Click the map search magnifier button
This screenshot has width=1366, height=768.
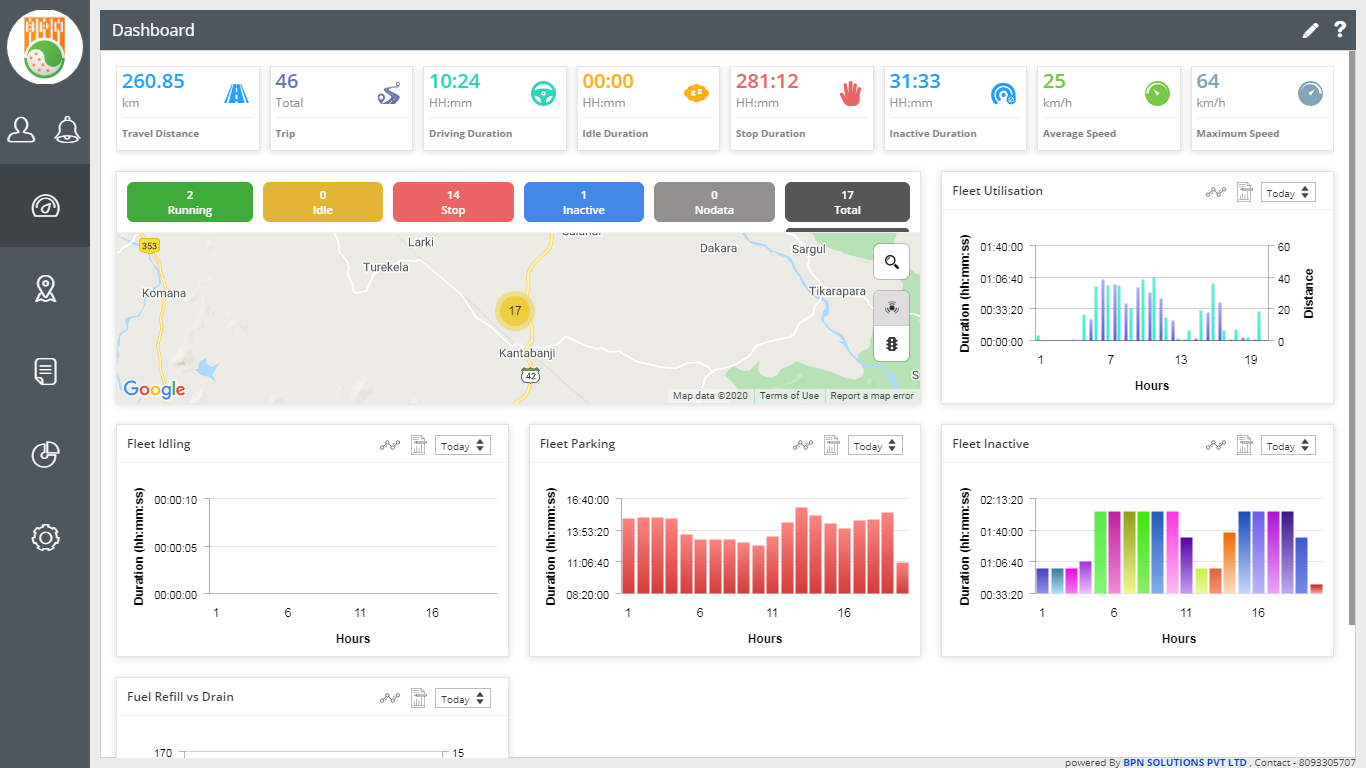(891, 262)
